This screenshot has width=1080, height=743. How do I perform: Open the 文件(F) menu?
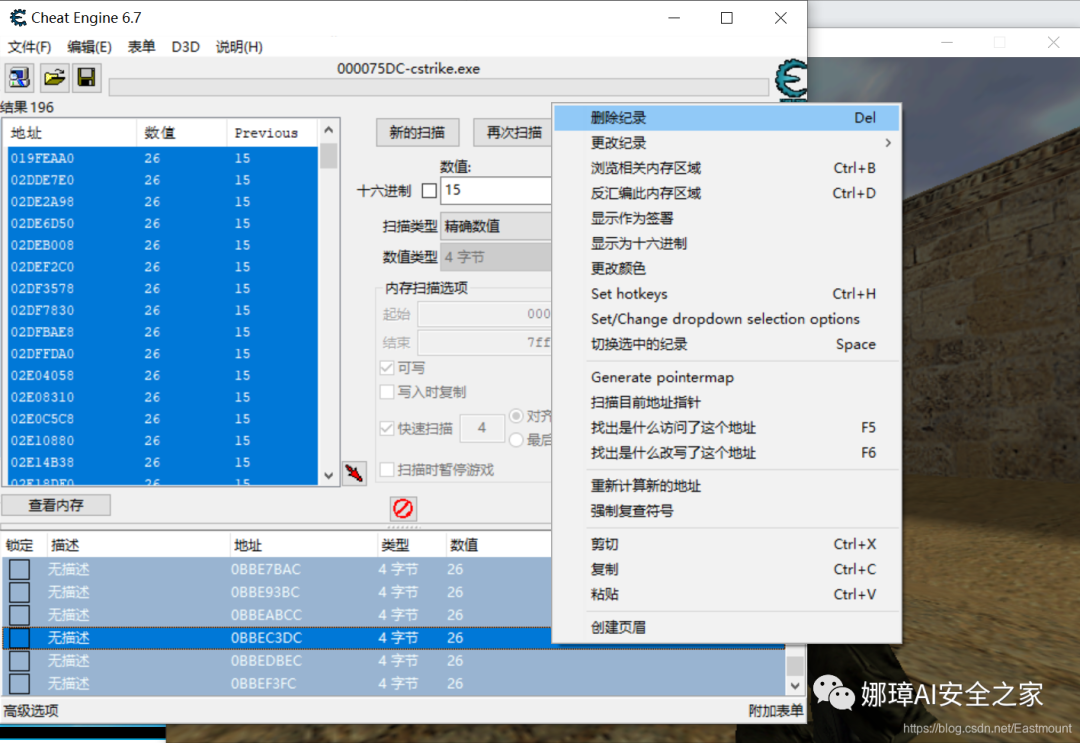click(x=30, y=47)
